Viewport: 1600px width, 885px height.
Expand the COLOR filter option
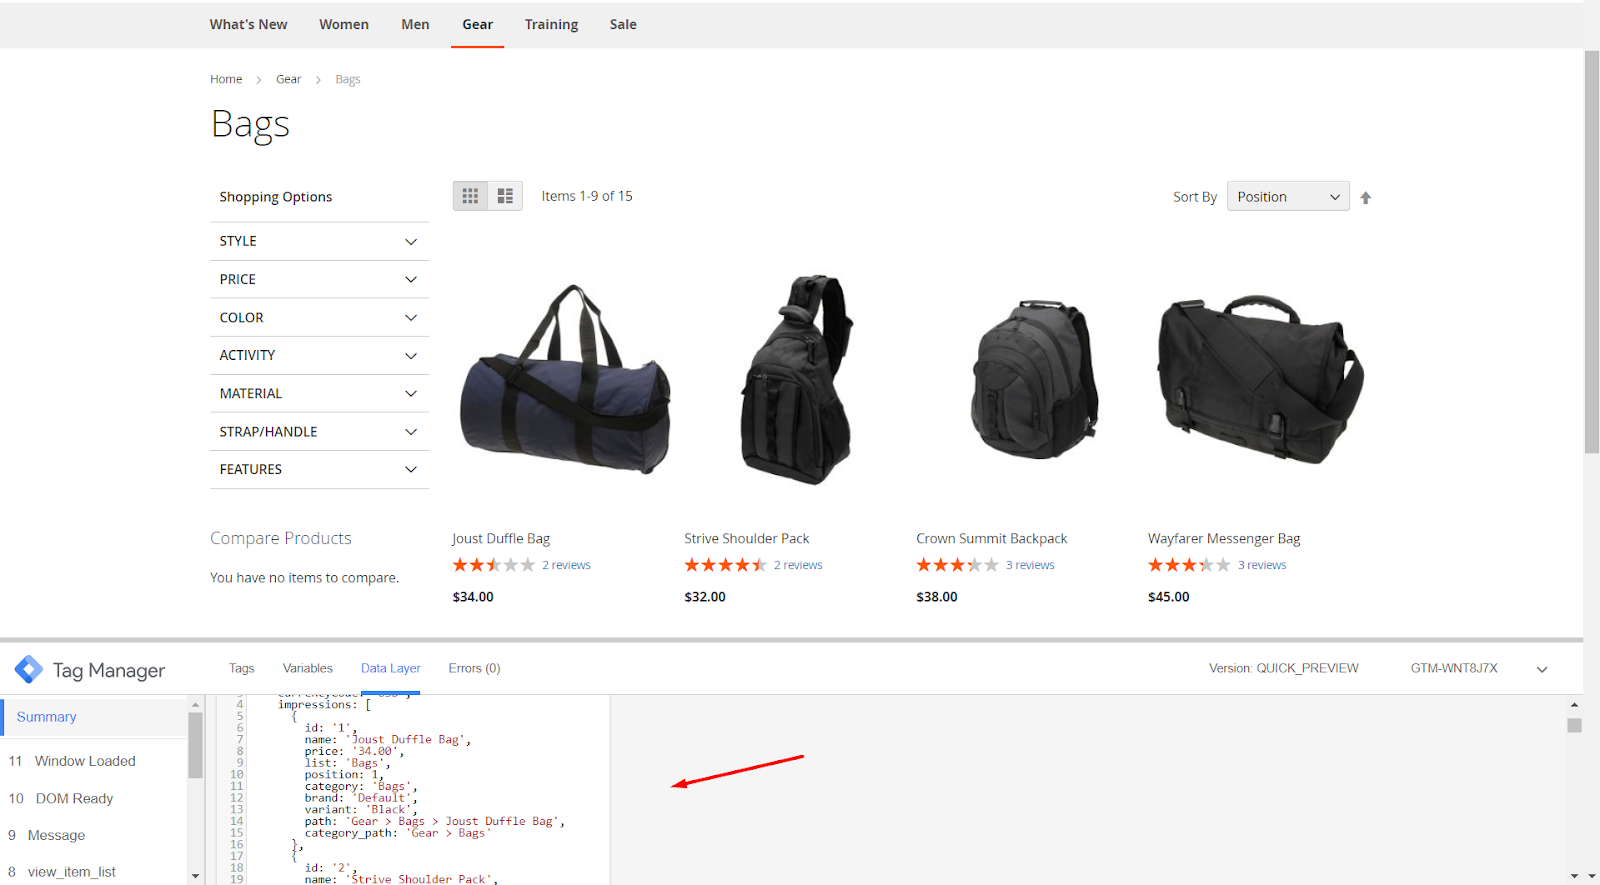[318, 317]
